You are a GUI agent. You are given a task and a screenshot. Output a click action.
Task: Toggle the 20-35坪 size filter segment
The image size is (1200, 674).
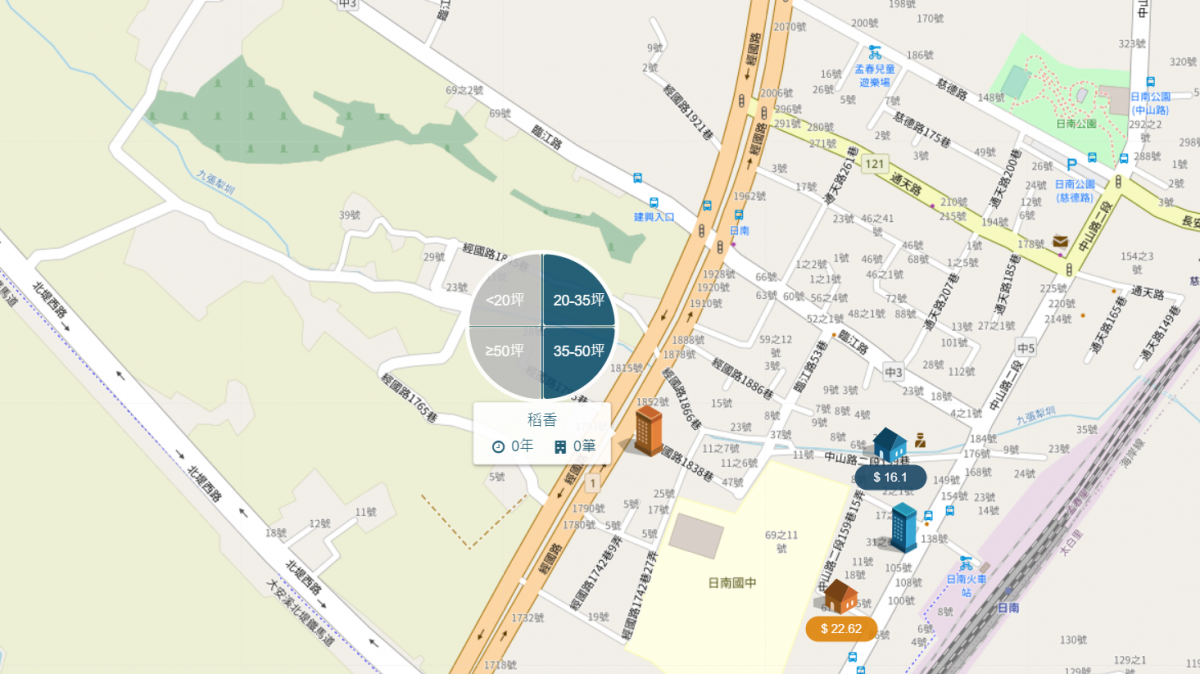coord(578,298)
